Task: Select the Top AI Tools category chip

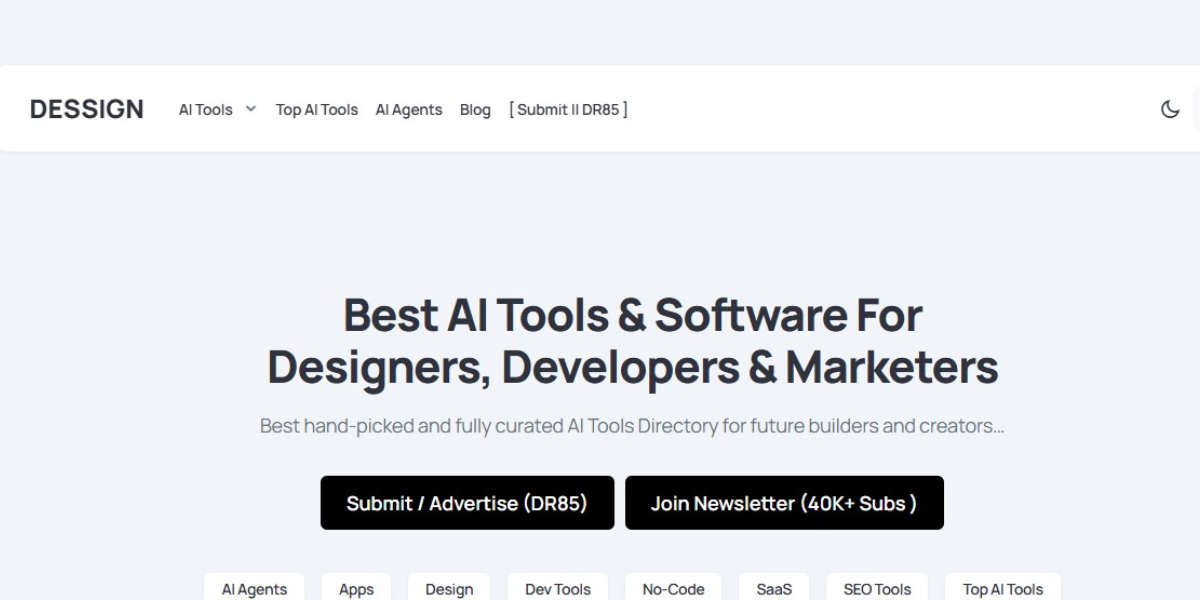Action: click(1003, 588)
